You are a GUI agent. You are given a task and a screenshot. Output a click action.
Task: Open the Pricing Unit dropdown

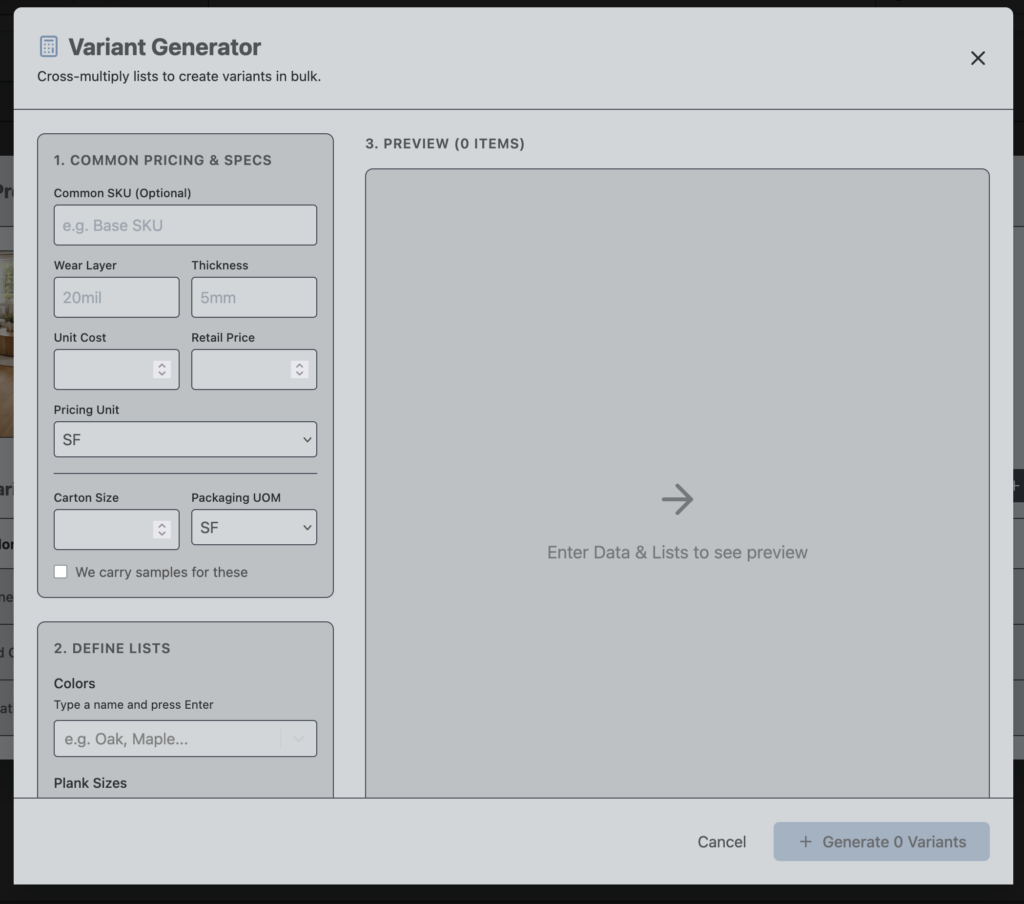(185, 439)
